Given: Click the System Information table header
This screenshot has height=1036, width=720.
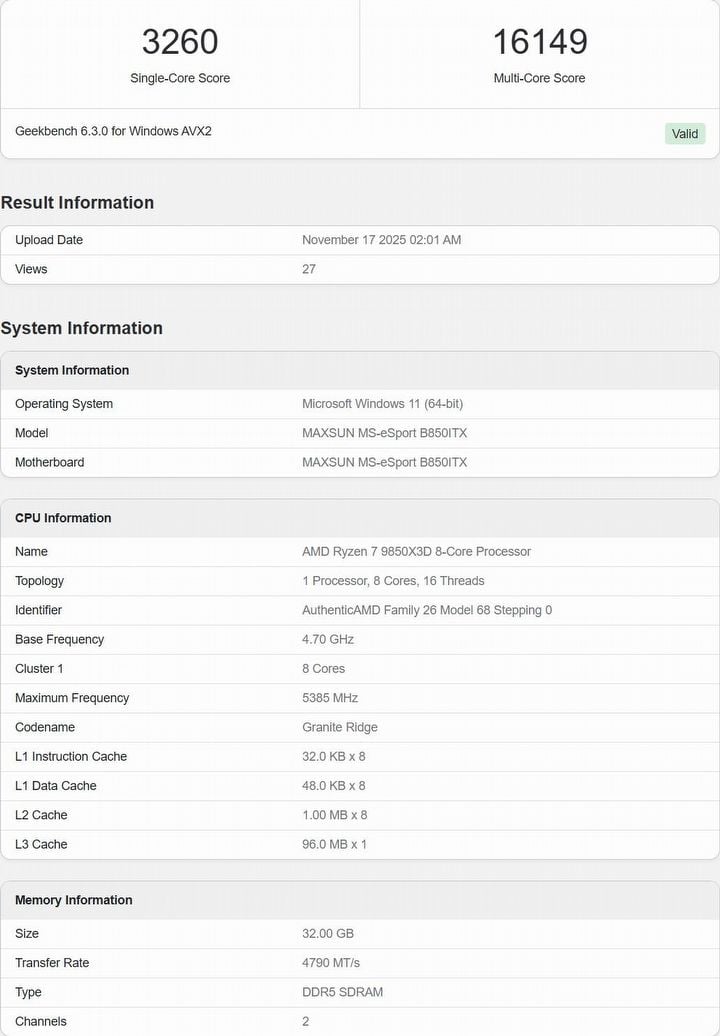Looking at the screenshot, I should (72, 370).
